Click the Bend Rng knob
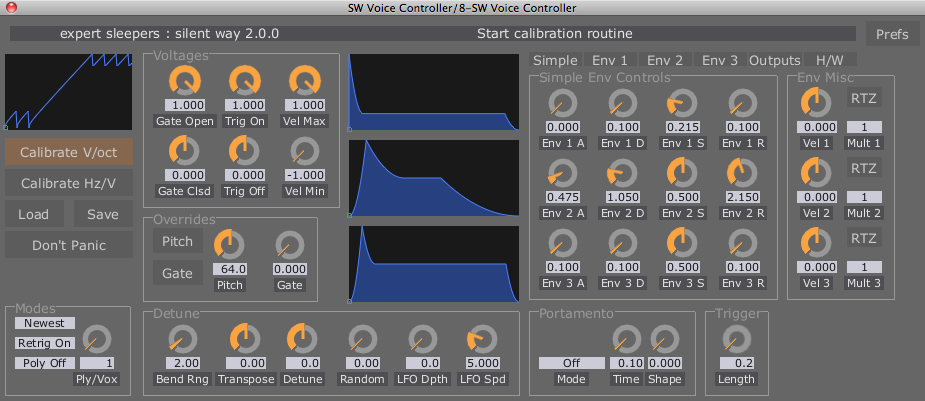The width and height of the screenshot is (925, 401). (x=182, y=338)
